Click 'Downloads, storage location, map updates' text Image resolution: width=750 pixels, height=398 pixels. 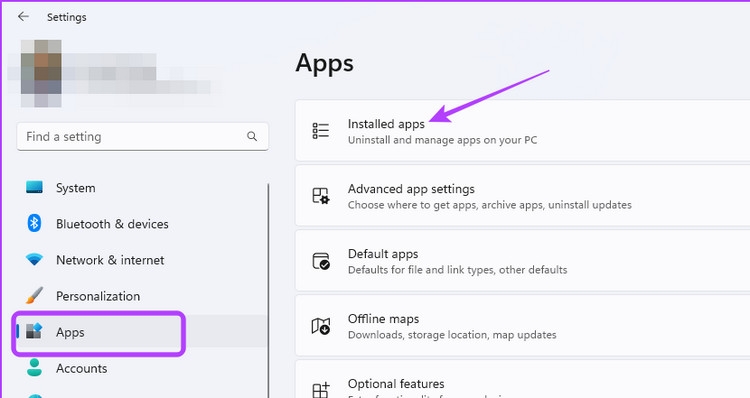(452, 335)
